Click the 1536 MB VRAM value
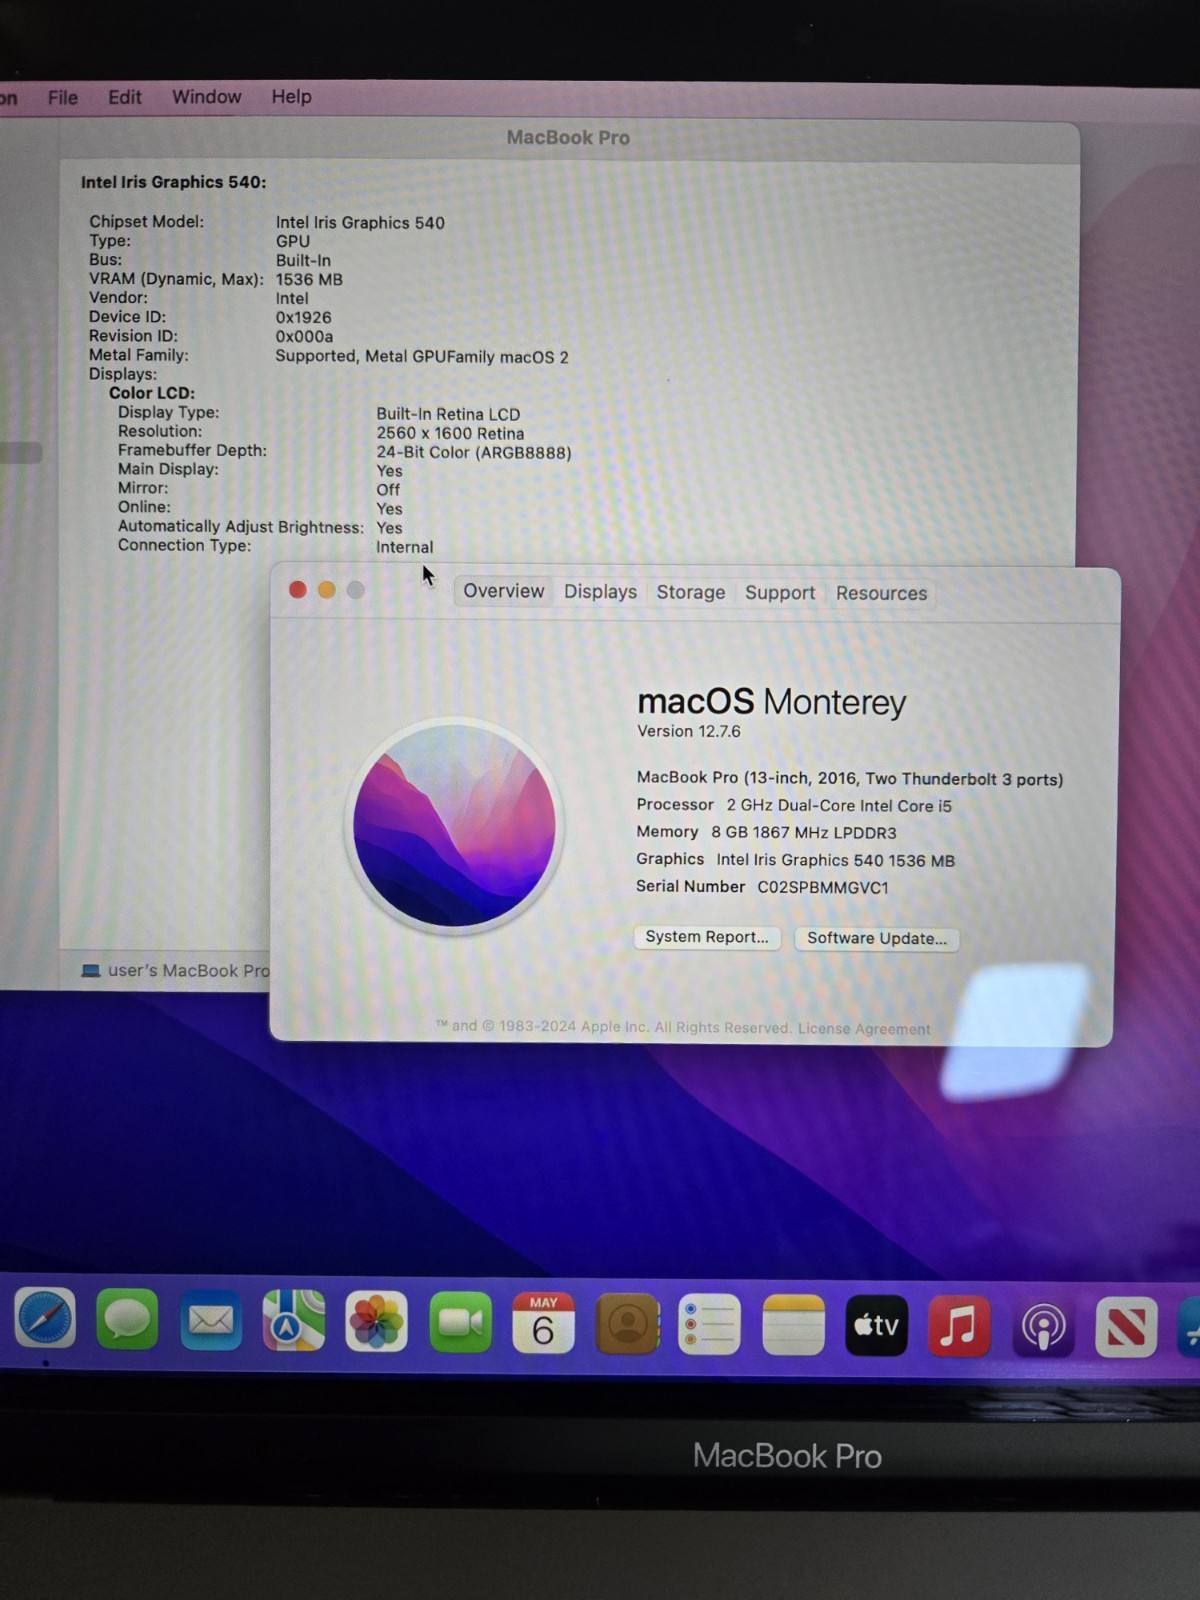 tap(309, 279)
